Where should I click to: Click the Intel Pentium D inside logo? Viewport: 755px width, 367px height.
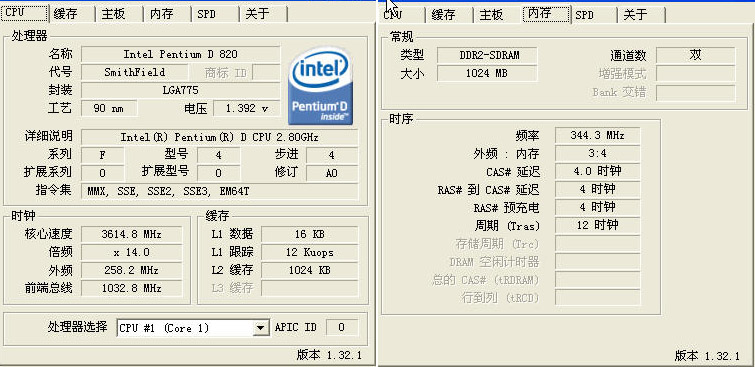(x=320, y=86)
